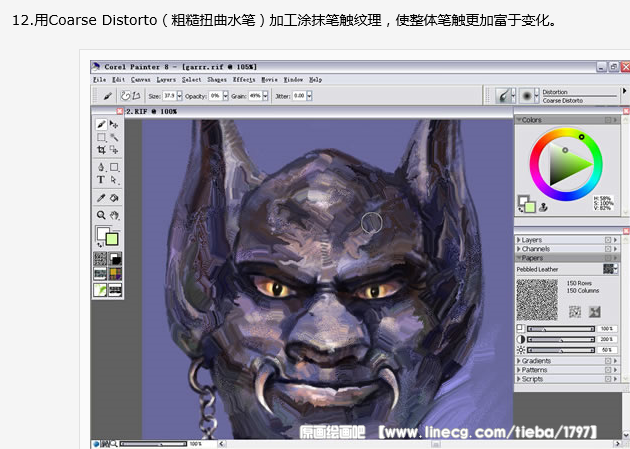
Task: Select the Magic Wand tool
Action: [x=114, y=137]
